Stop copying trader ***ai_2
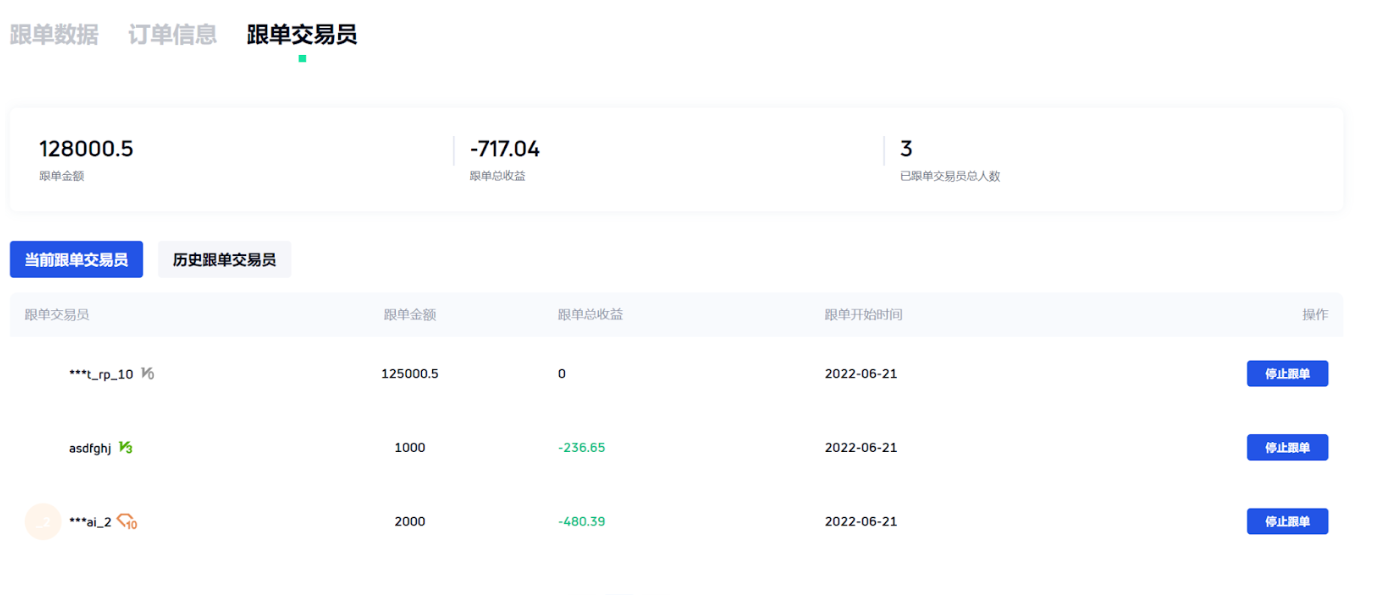Screen dimensions: 1387x595 pos(1286,521)
